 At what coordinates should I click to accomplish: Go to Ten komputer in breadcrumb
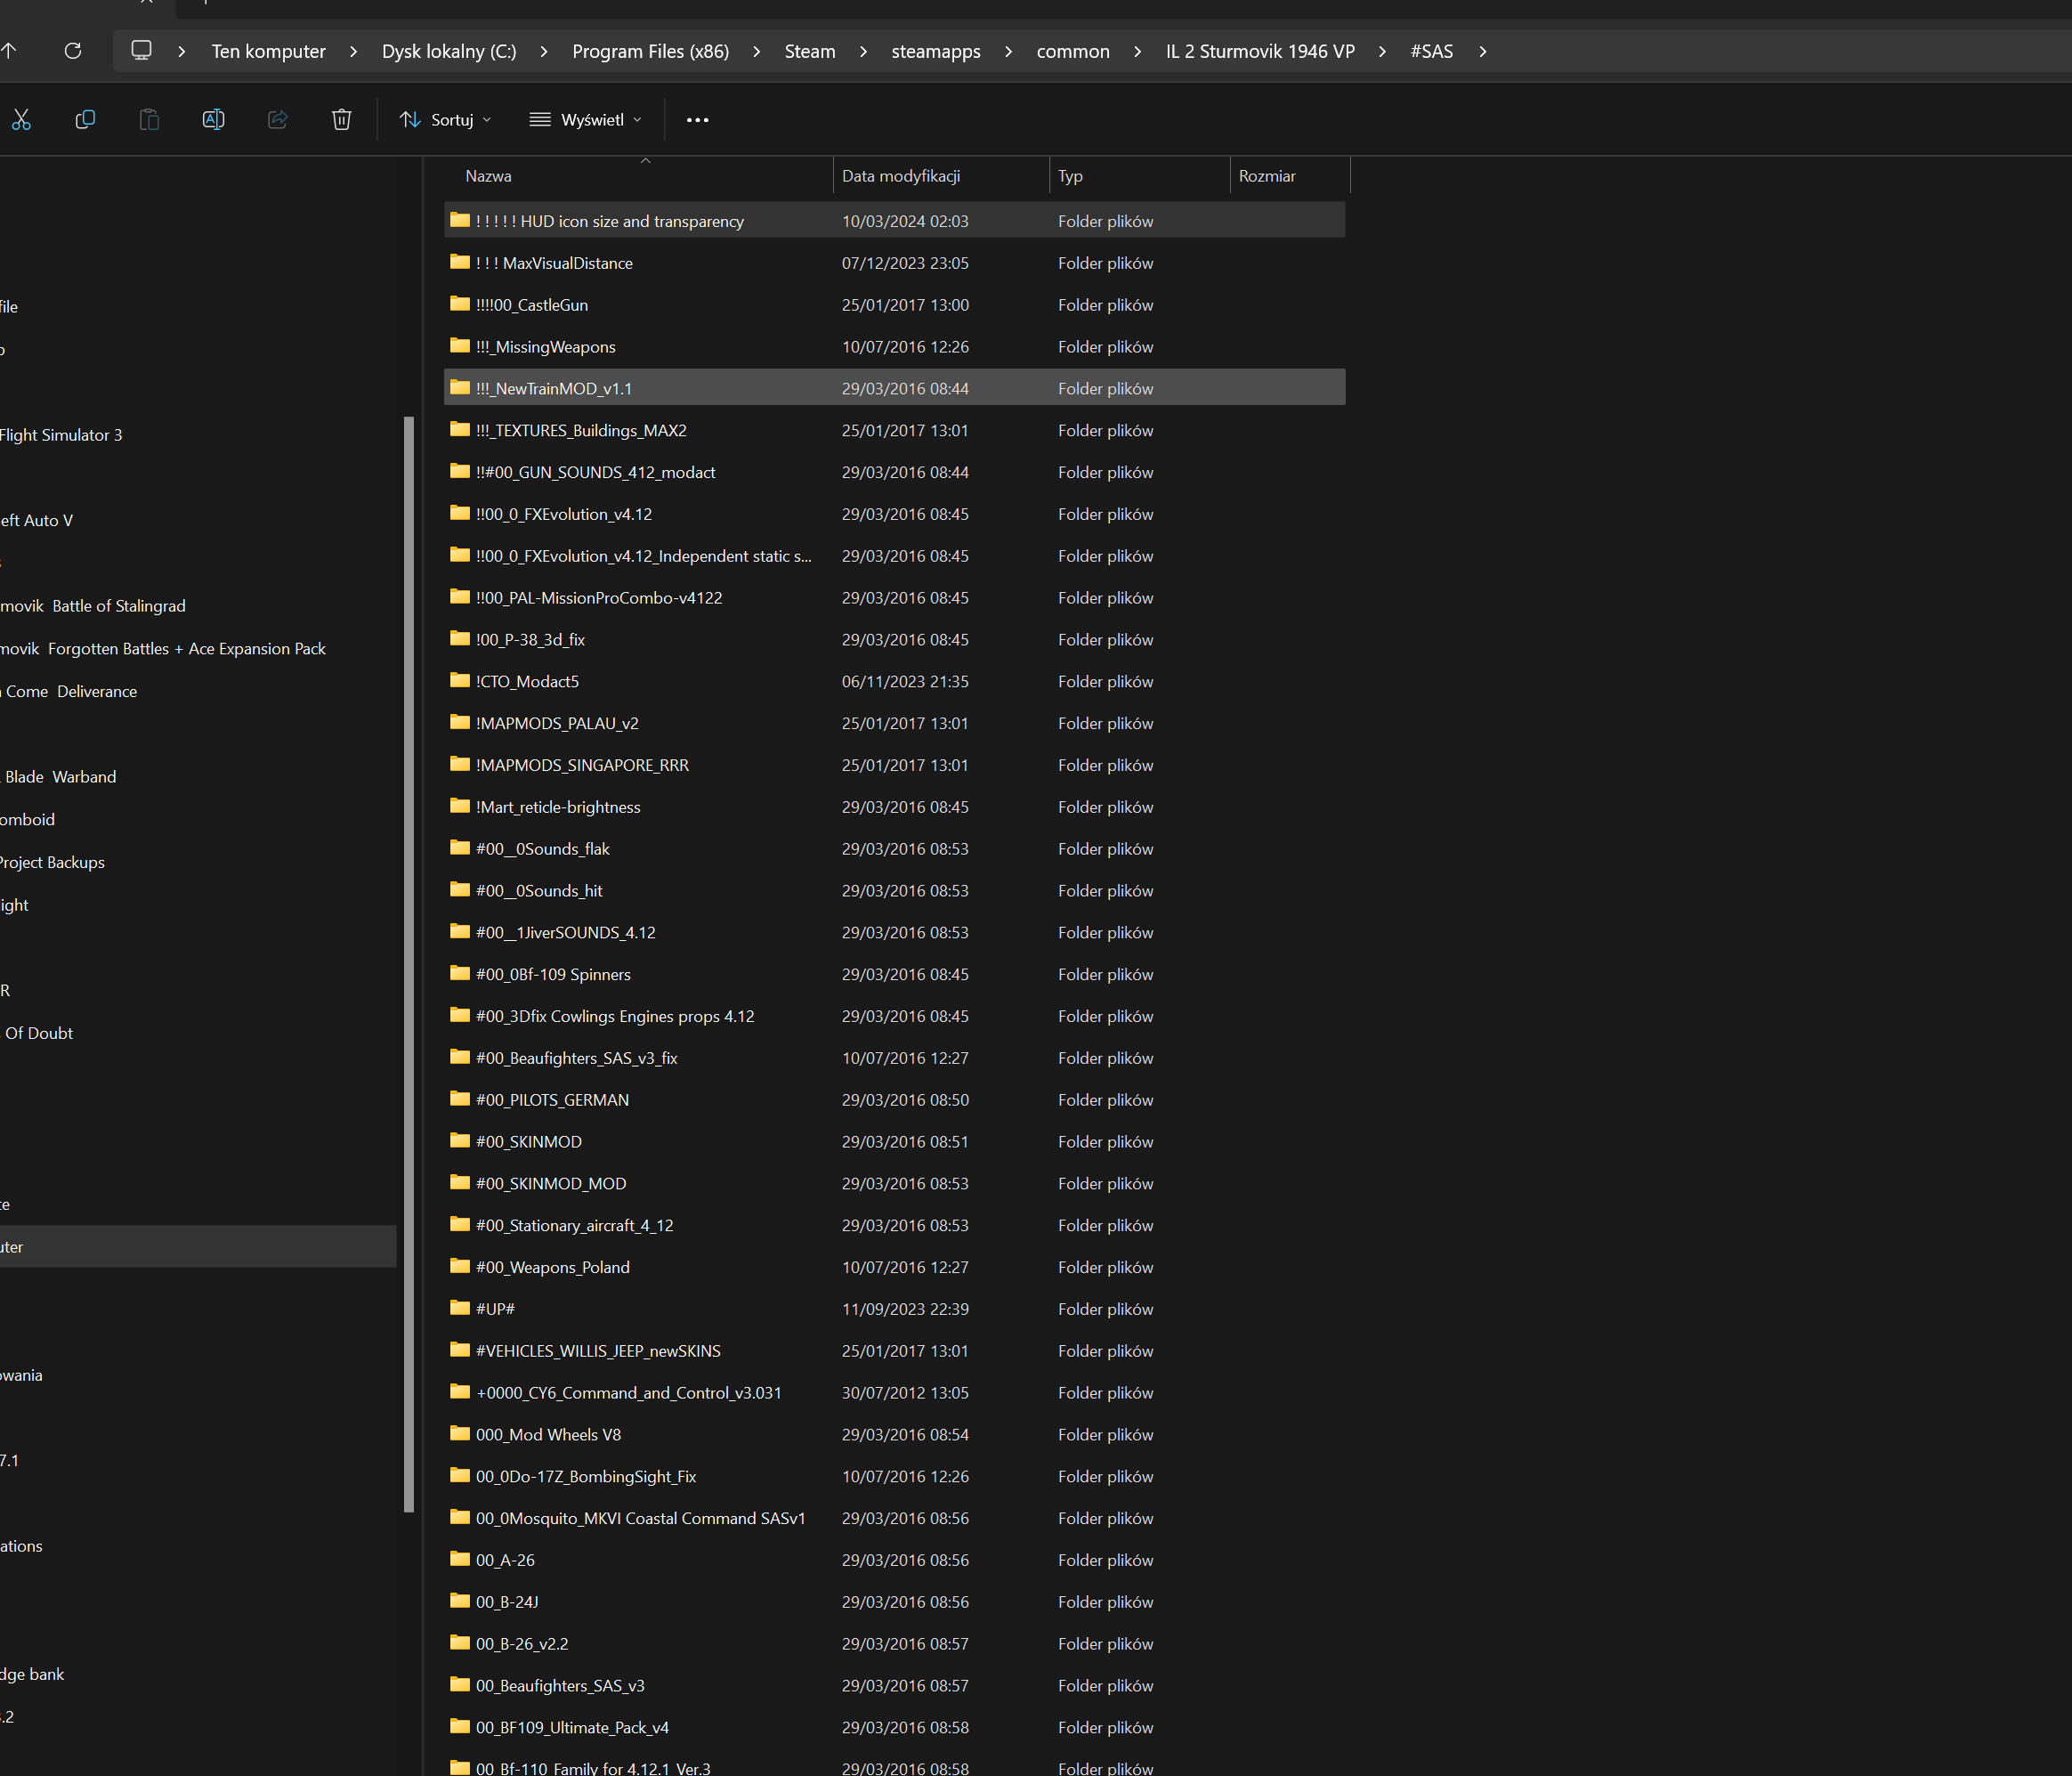pyautogui.click(x=268, y=51)
